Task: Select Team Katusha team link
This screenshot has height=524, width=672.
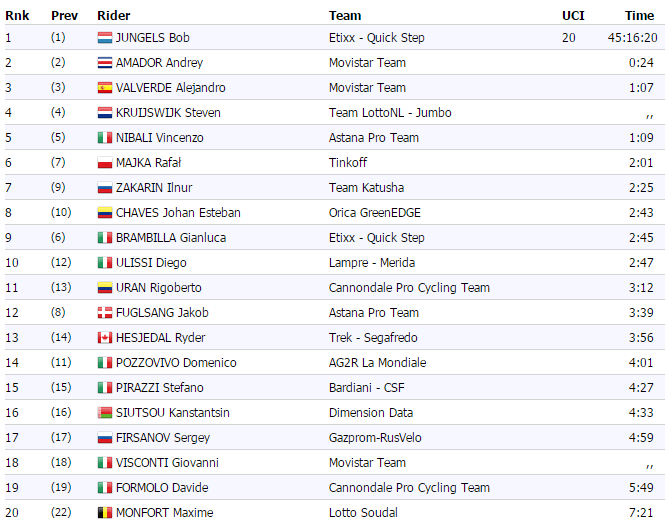Action: pyautogui.click(x=367, y=188)
